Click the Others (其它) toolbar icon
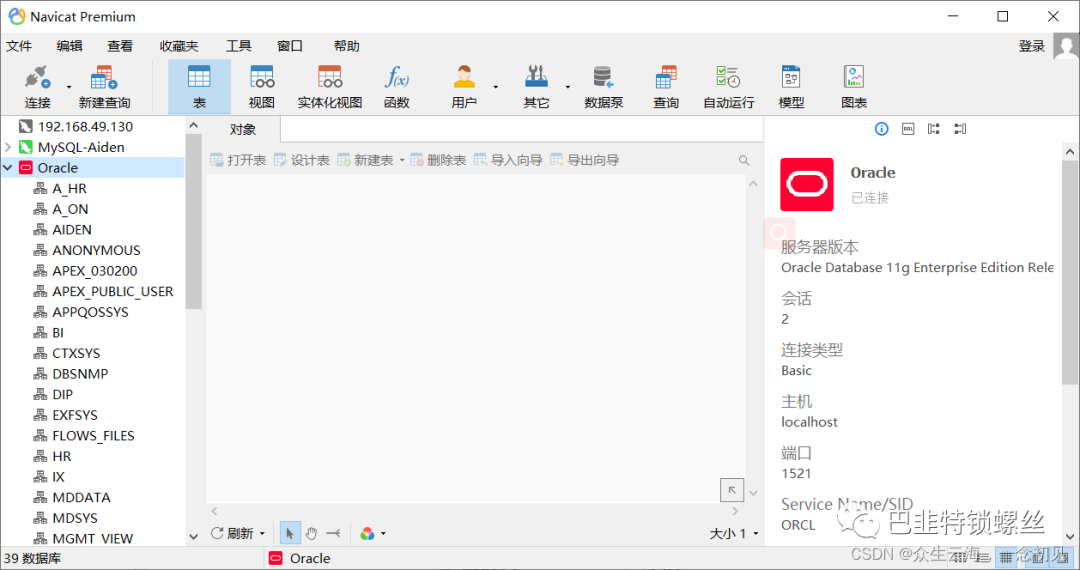Image resolution: width=1080 pixels, height=570 pixels. [536, 87]
